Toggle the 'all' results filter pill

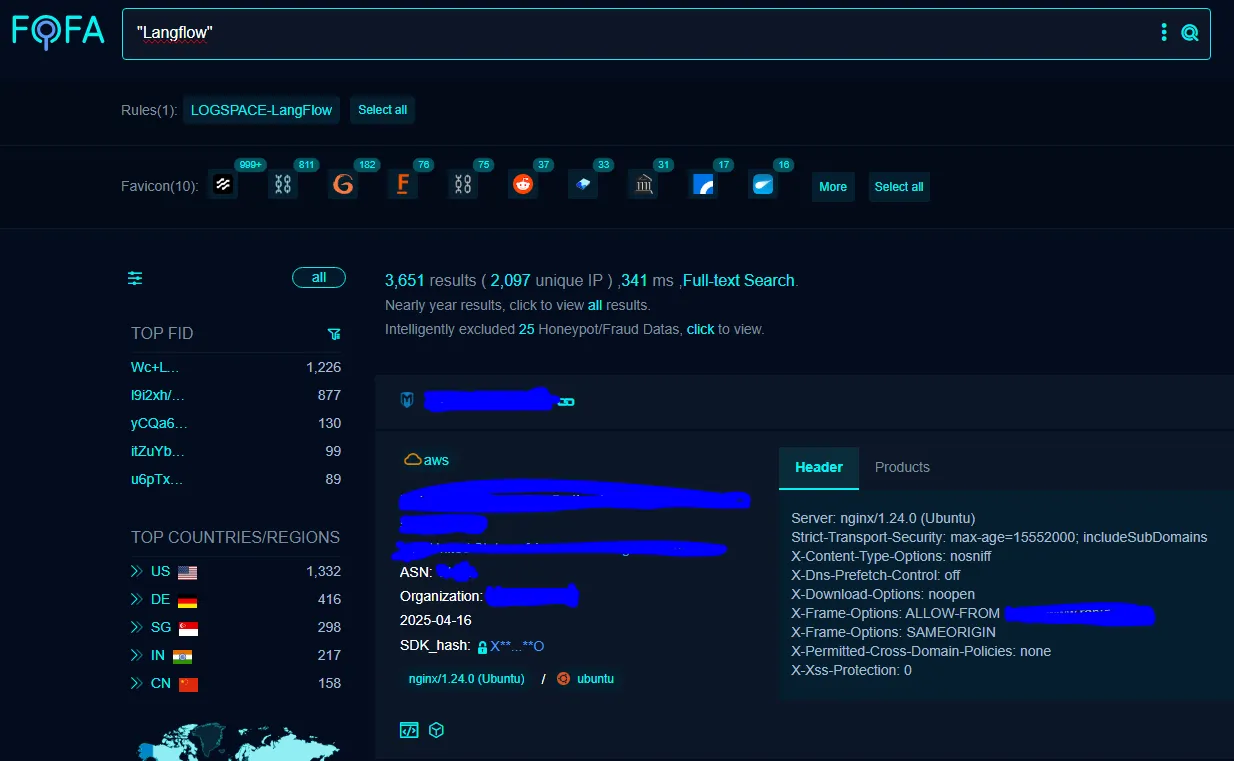point(318,277)
